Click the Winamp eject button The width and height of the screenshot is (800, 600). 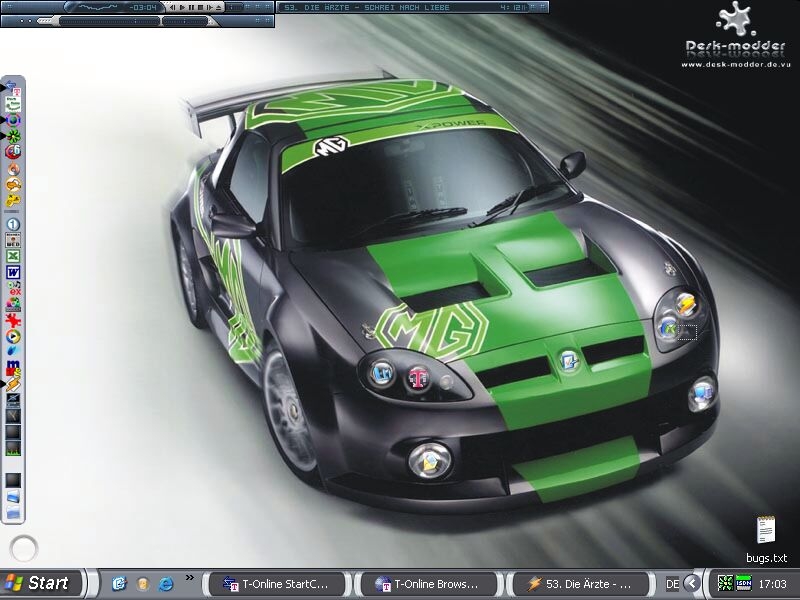(x=218, y=7)
